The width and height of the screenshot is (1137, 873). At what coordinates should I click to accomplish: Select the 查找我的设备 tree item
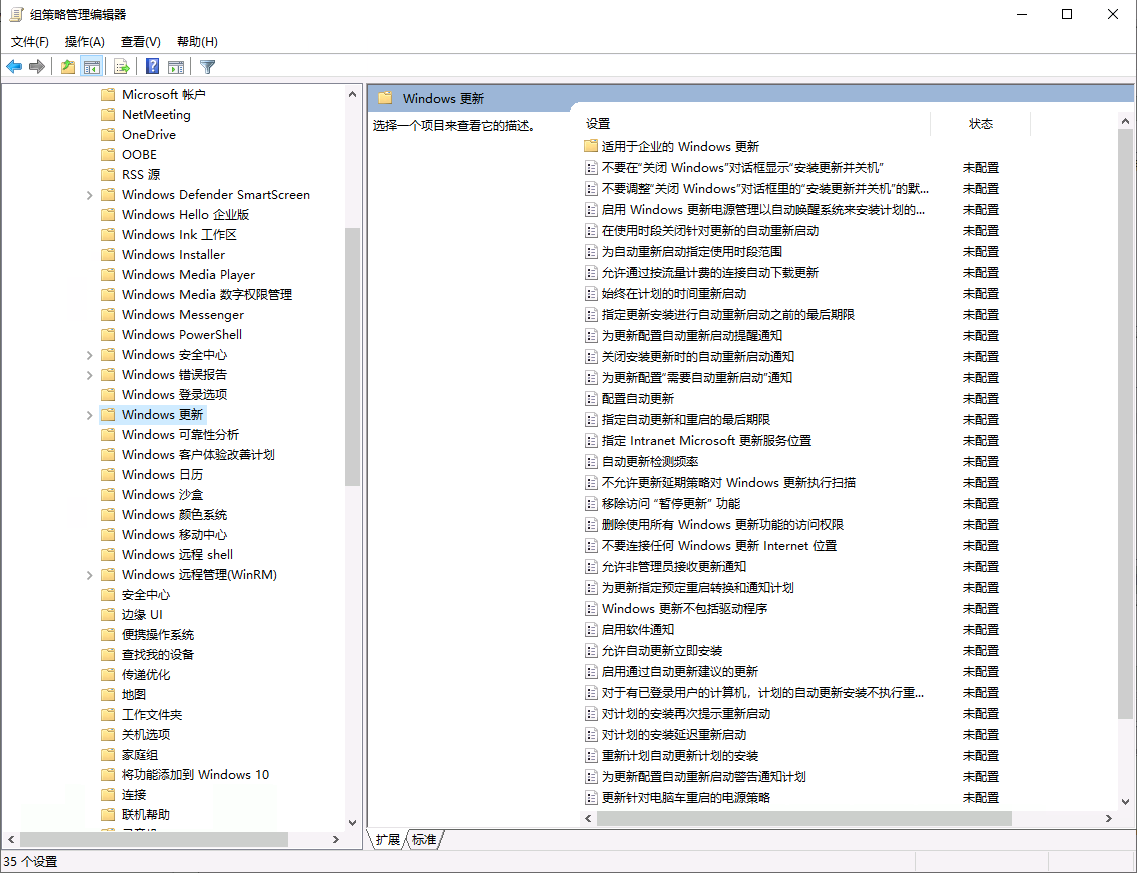click(158, 655)
